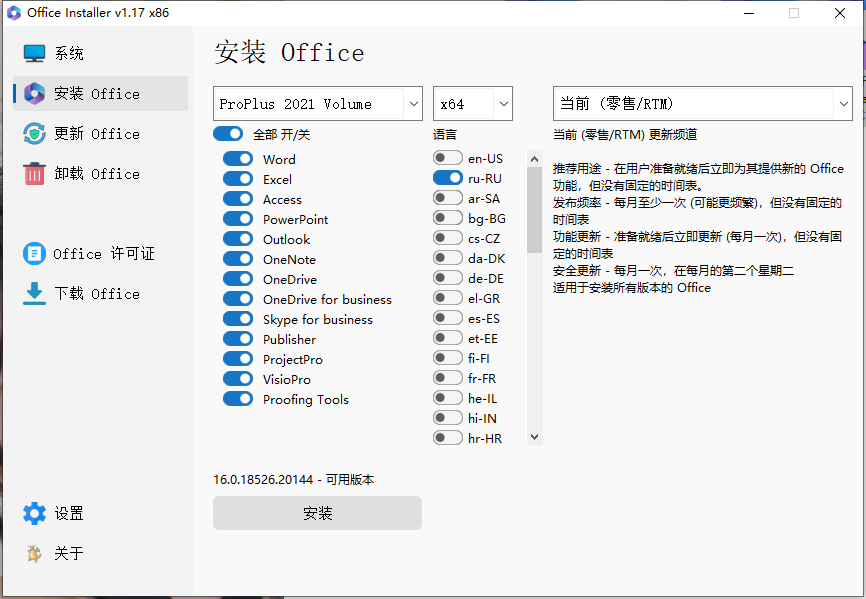Viewport: 866px width, 599px height.
Task: Enable the en-US language toggle
Action: click(448, 158)
